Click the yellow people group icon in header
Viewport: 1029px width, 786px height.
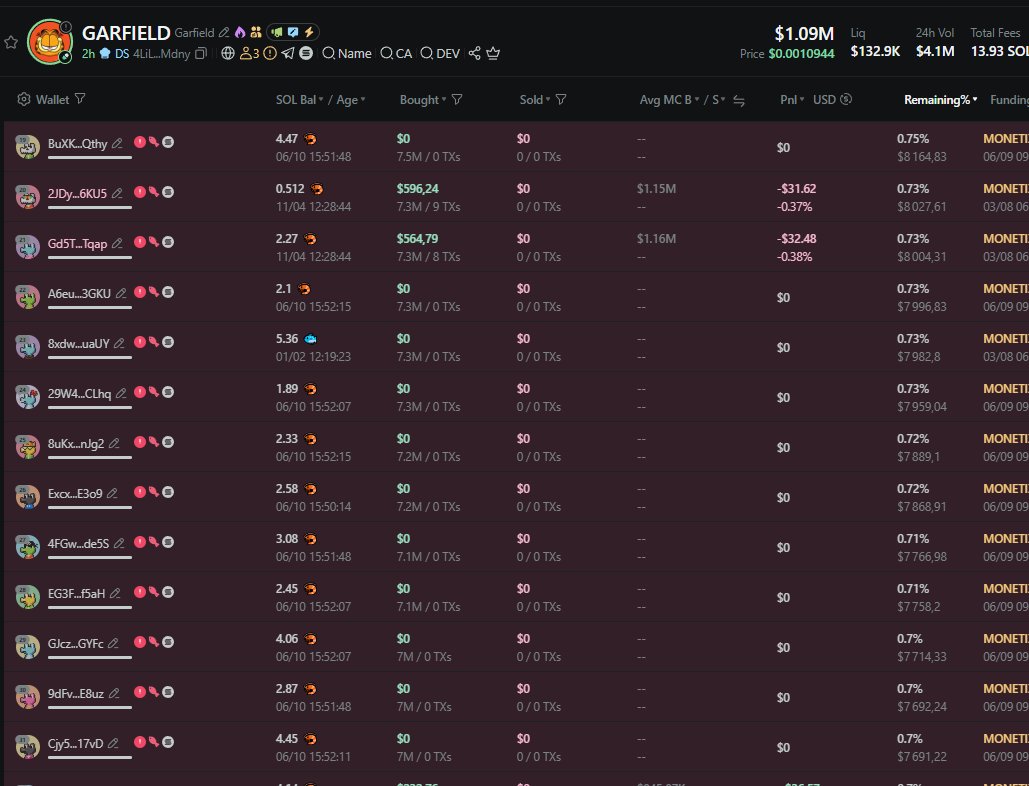[256, 32]
